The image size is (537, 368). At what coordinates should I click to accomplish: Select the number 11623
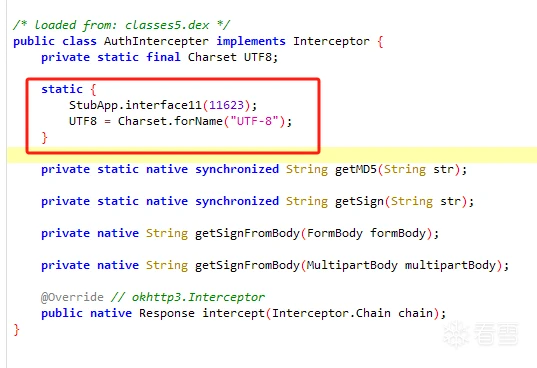tap(226, 105)
